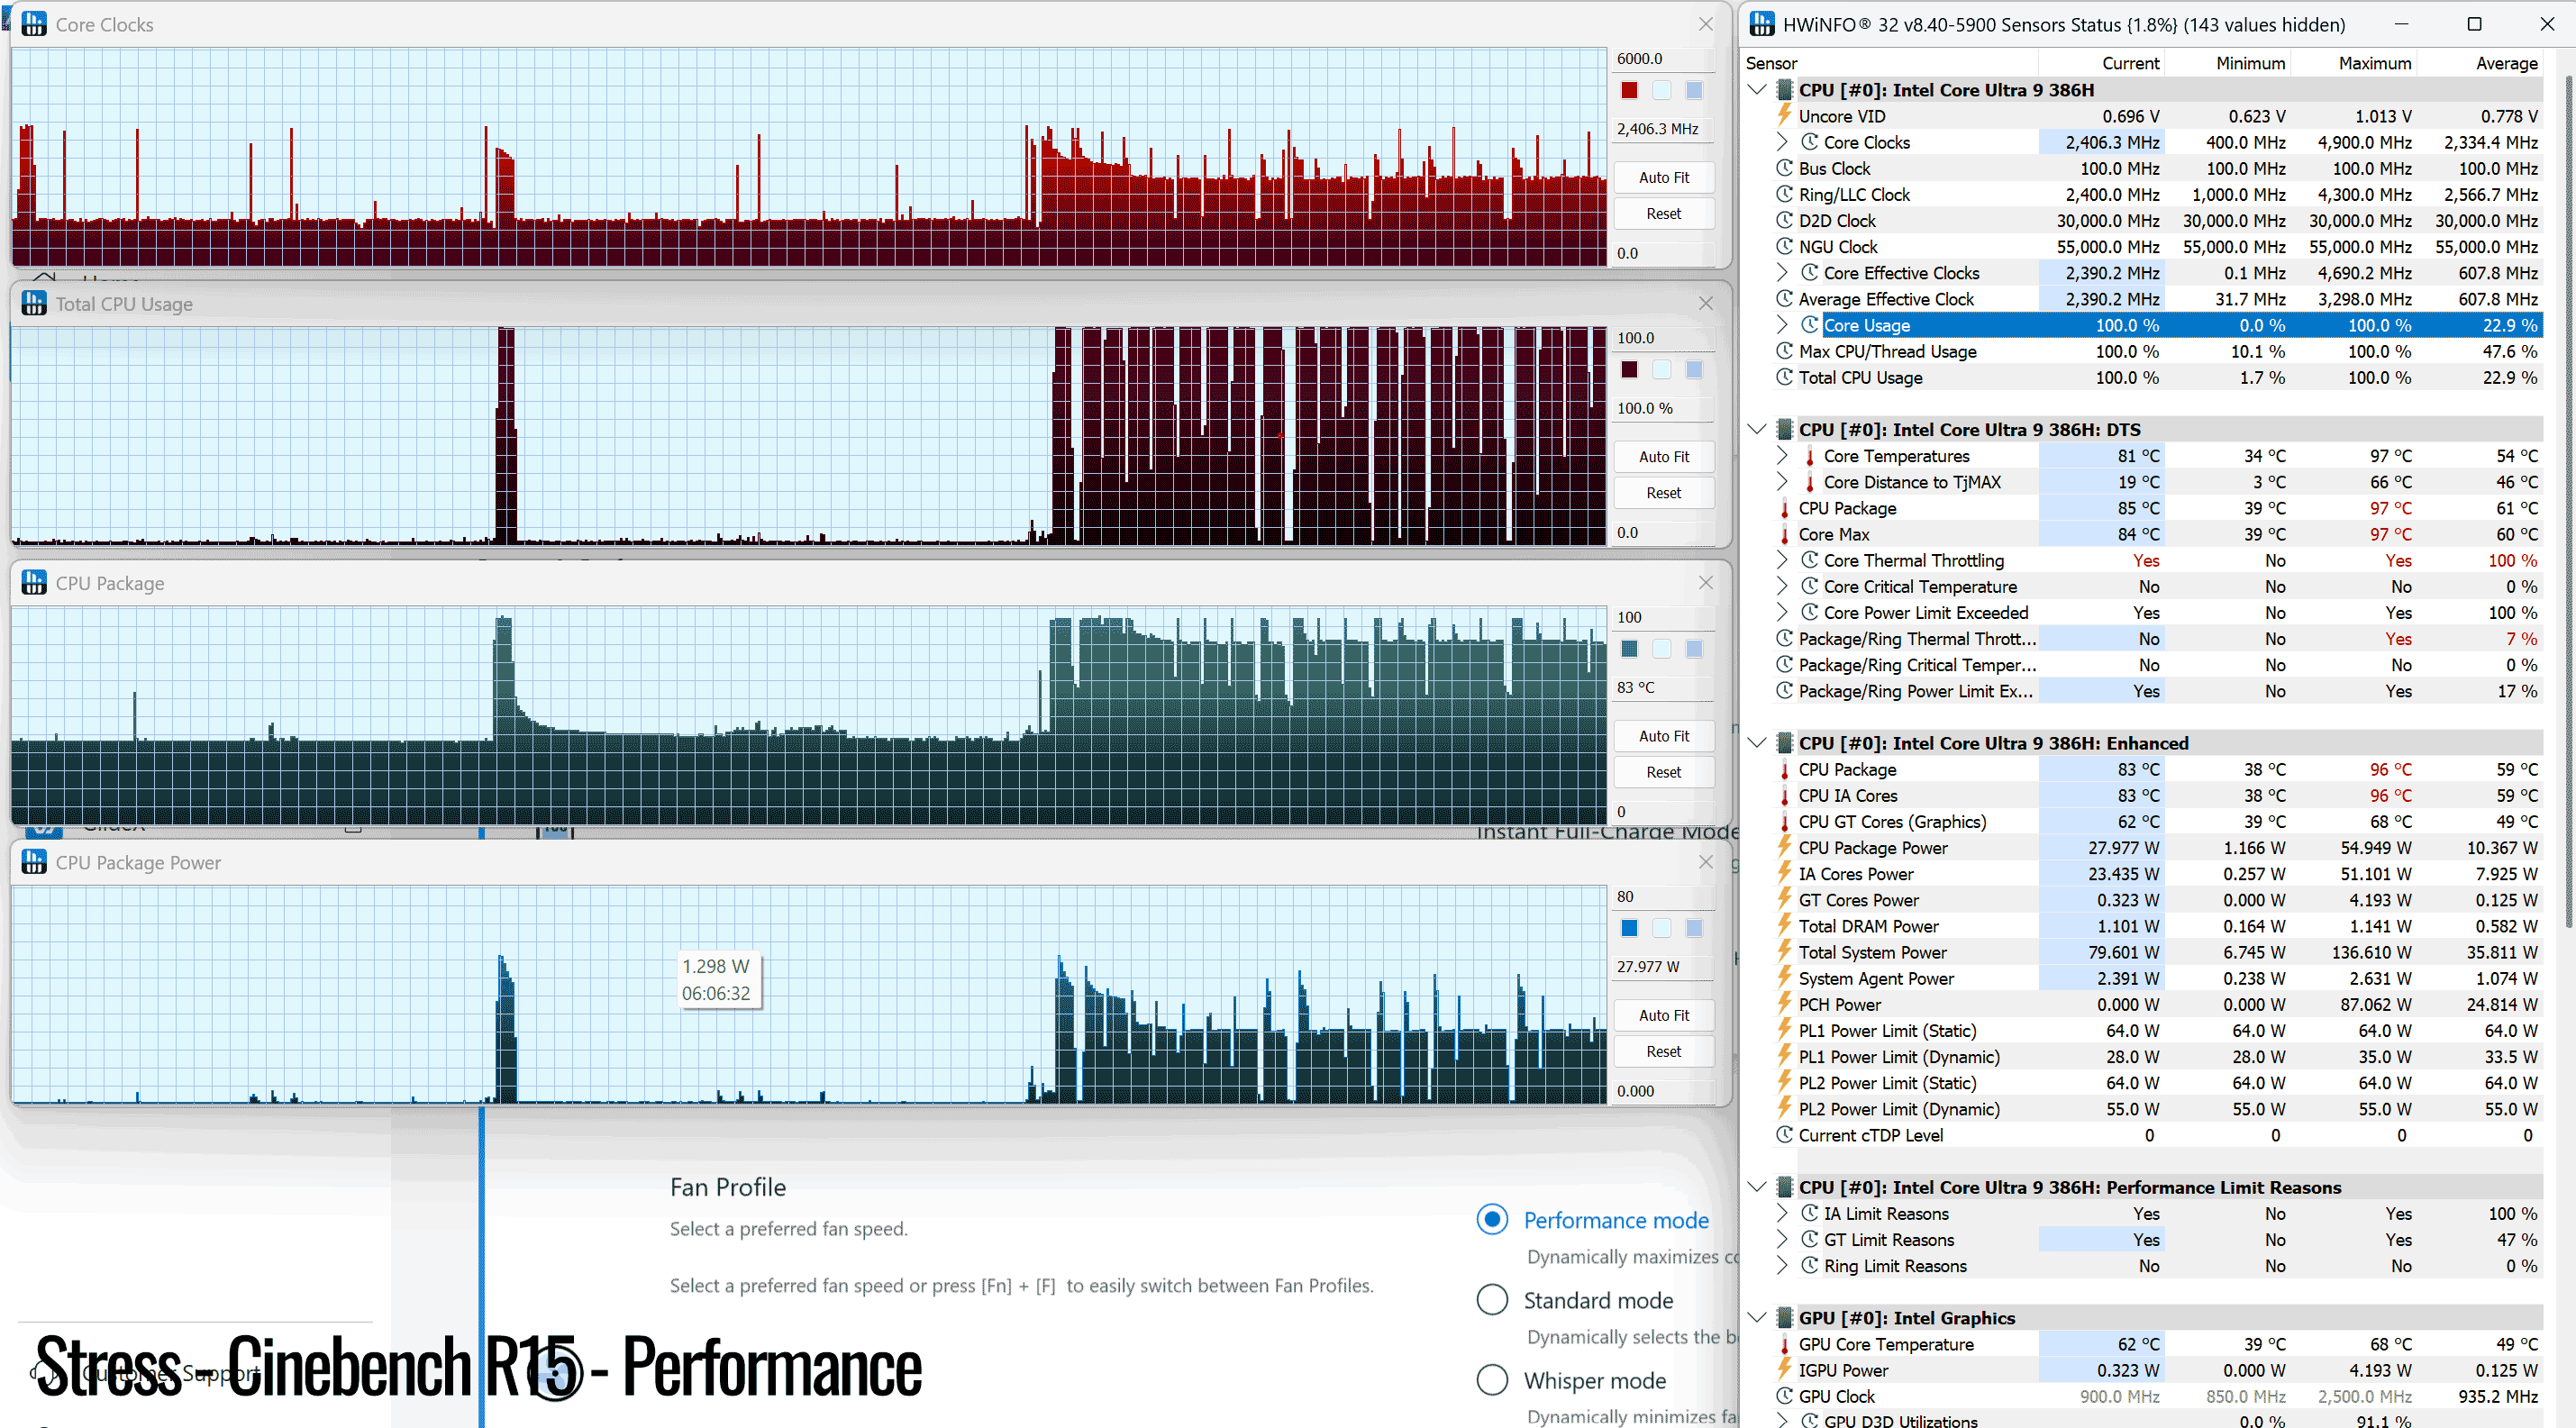Click the CPU Package graph window icon
The width and height of the screenshot is (2576, 1428).
[x=34, y=582]
